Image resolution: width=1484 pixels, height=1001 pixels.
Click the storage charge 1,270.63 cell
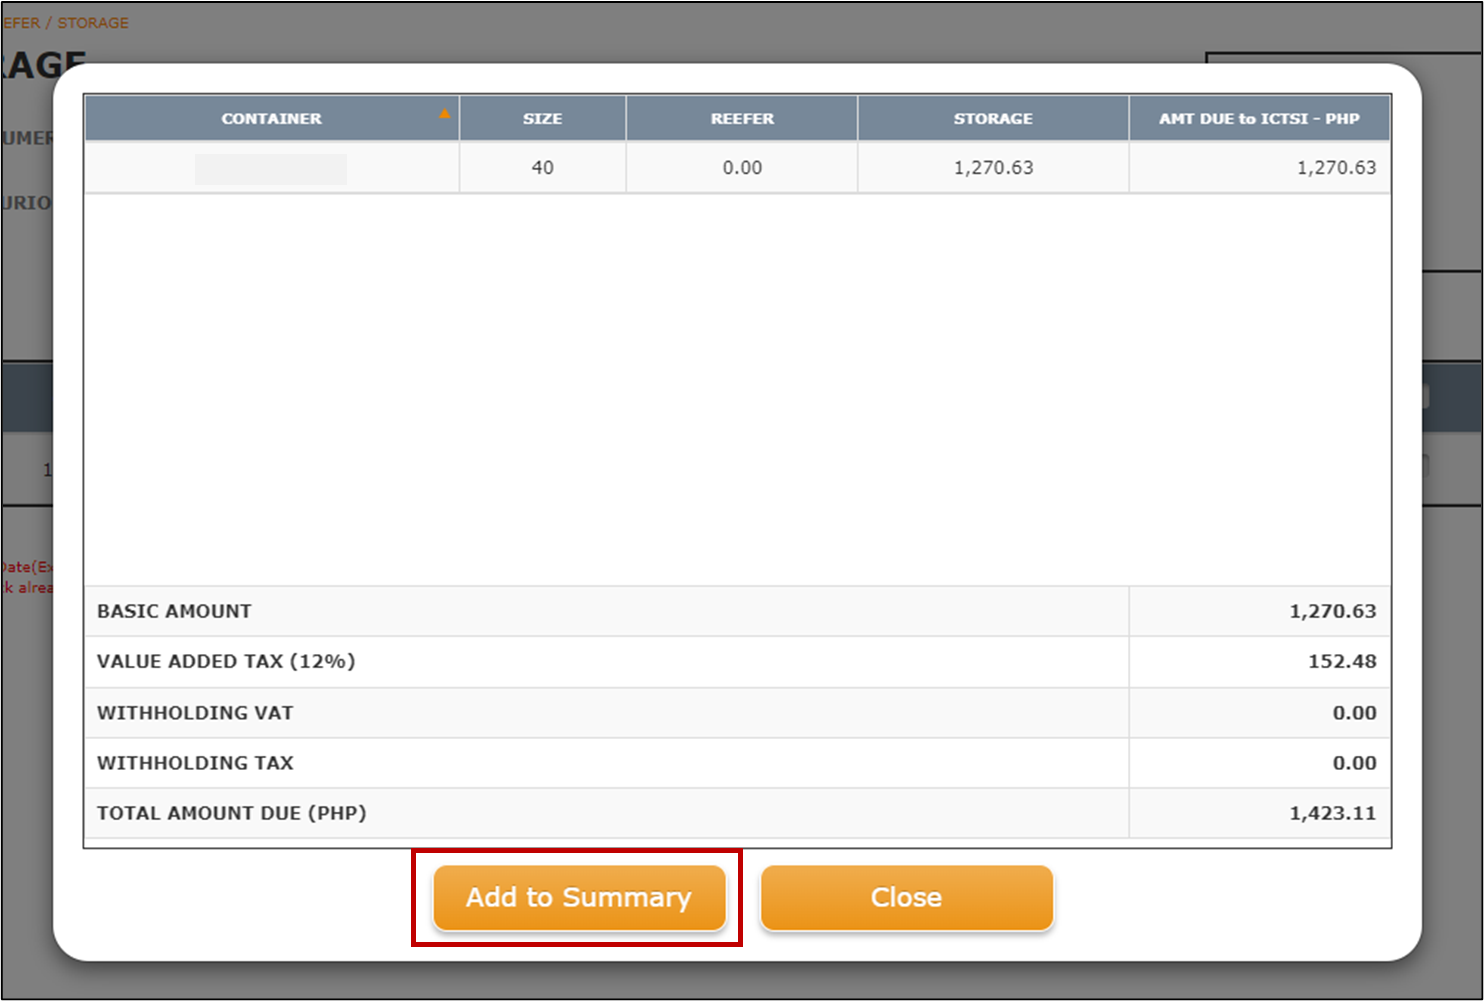click(x=992, y=167)
